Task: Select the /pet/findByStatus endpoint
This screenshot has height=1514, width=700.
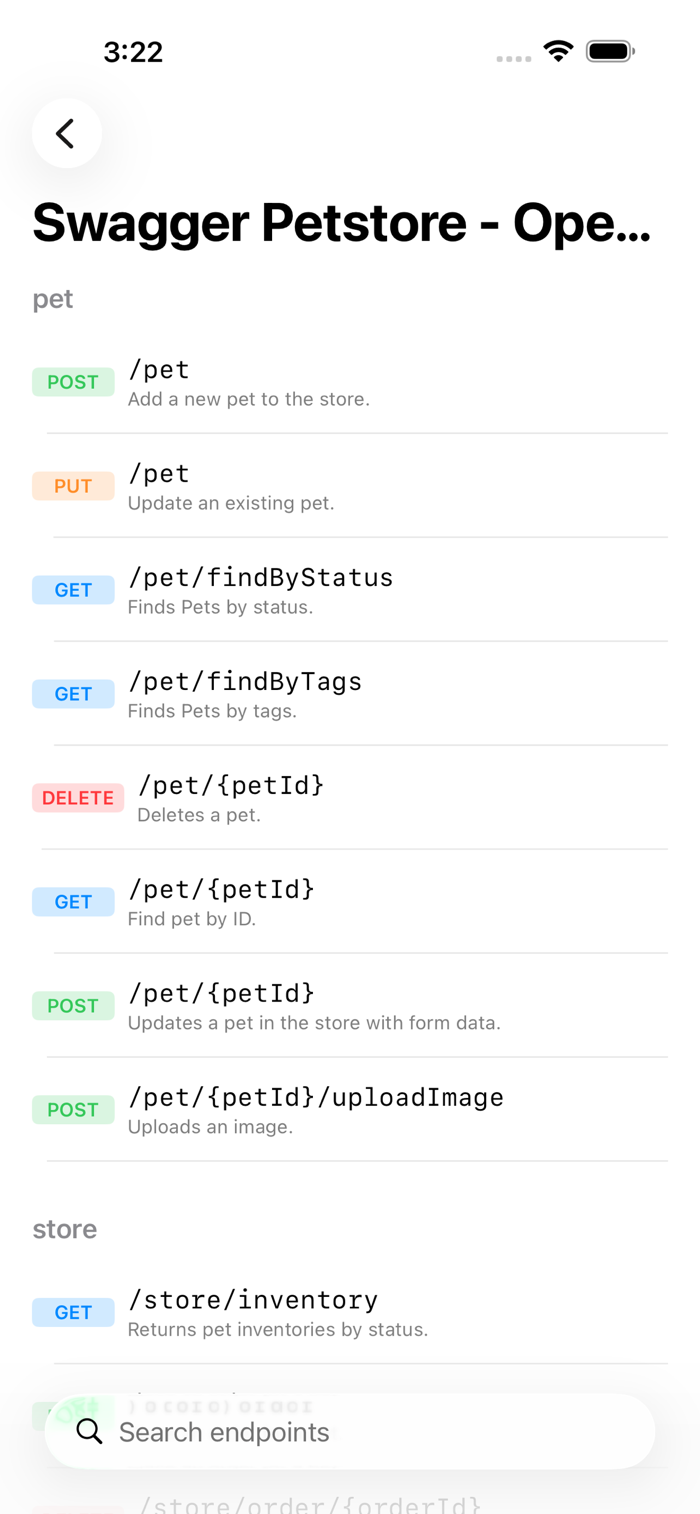Action: (x=350, y=590)
